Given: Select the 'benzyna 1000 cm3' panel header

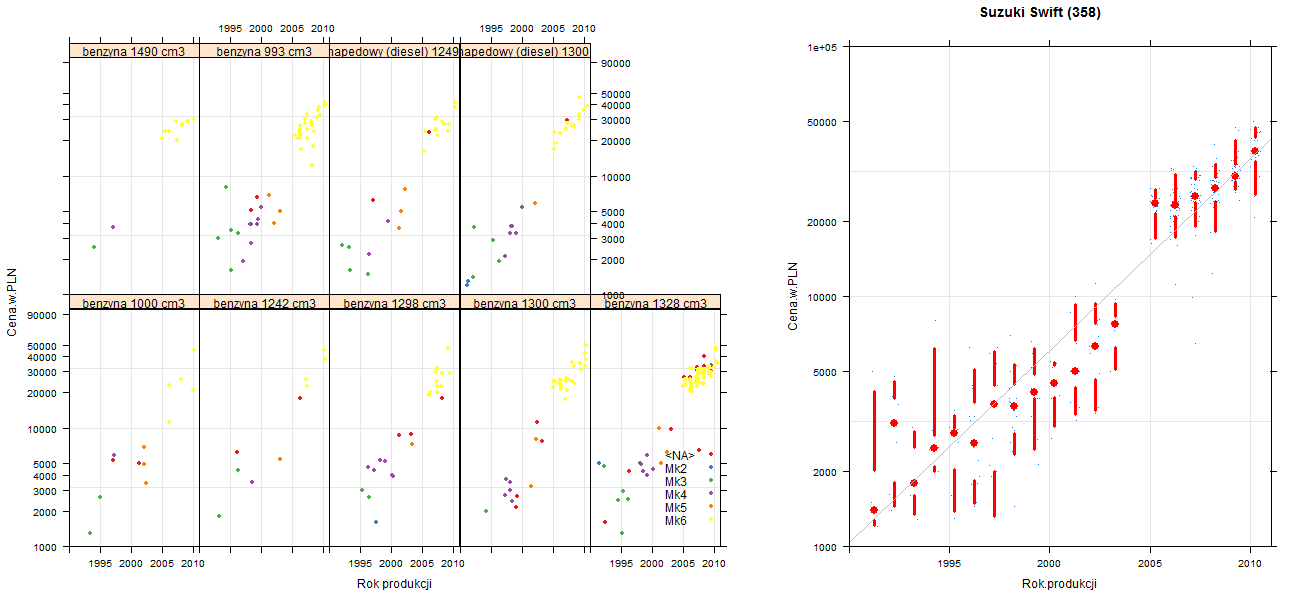Looking at the screenshot, I should click(x=134, y=302).
